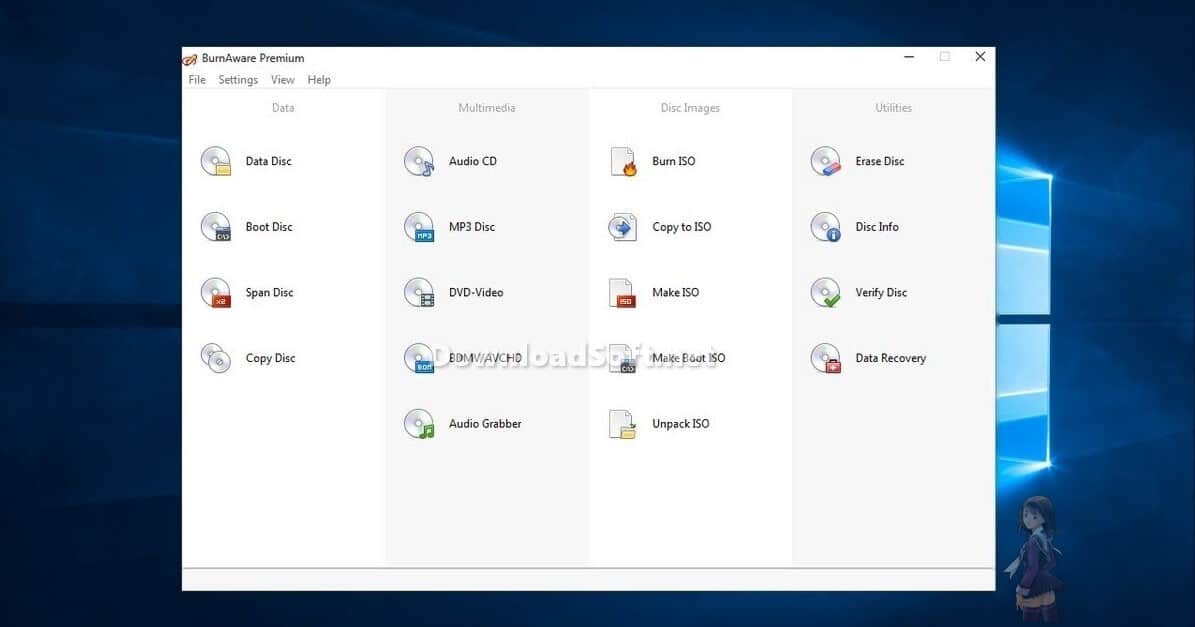Viewport: 1195px width, 627px height.
Task: Click the Utilities column header
Action: click(x=893, y=108)
